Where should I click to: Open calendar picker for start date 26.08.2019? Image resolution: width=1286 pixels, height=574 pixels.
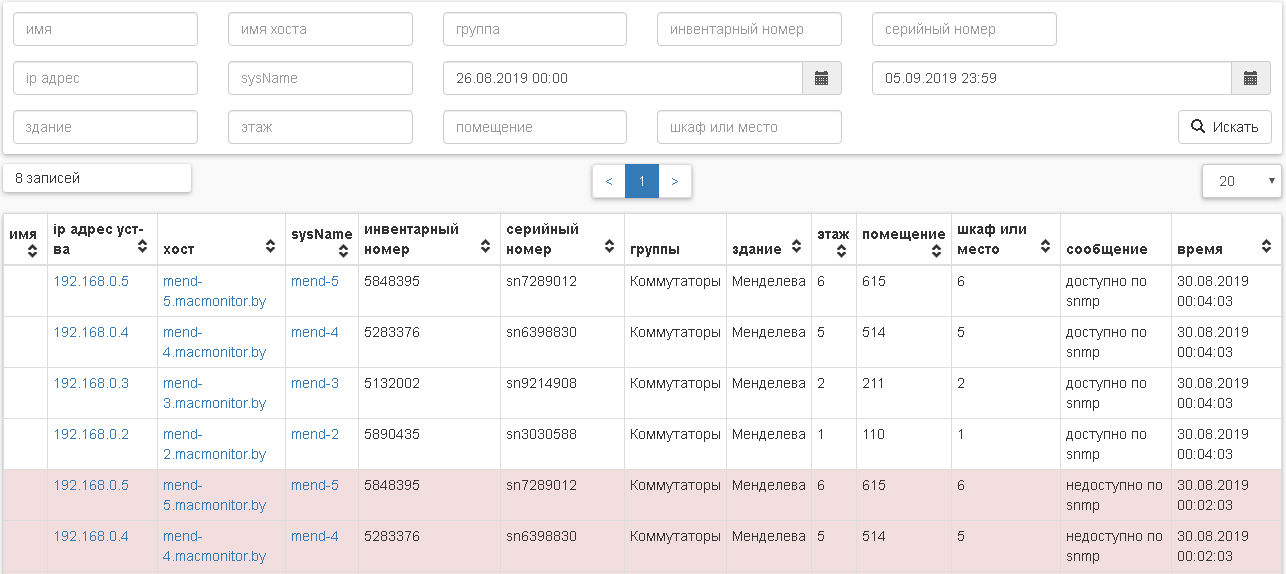pyautogui.click(x=821, y=78)
